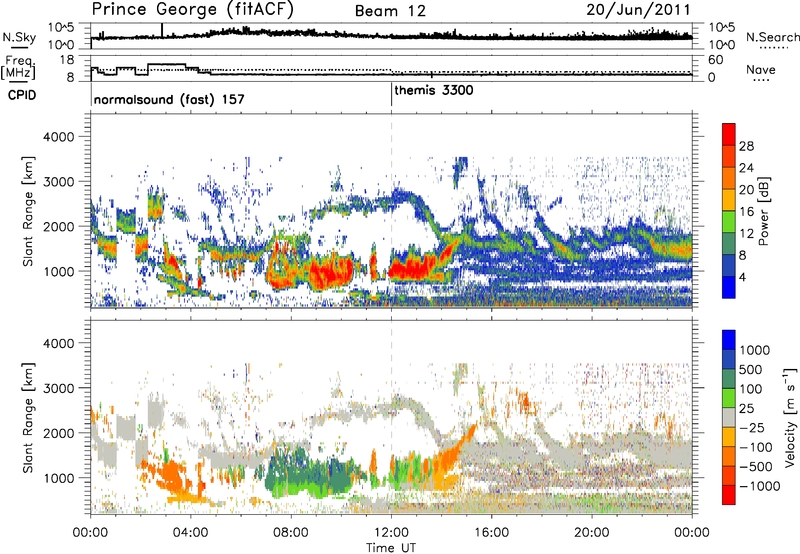This screenshot has height=554, width=800.
Task: Select the Velocity [m s-1] color bar title
Action: point(790,416)
